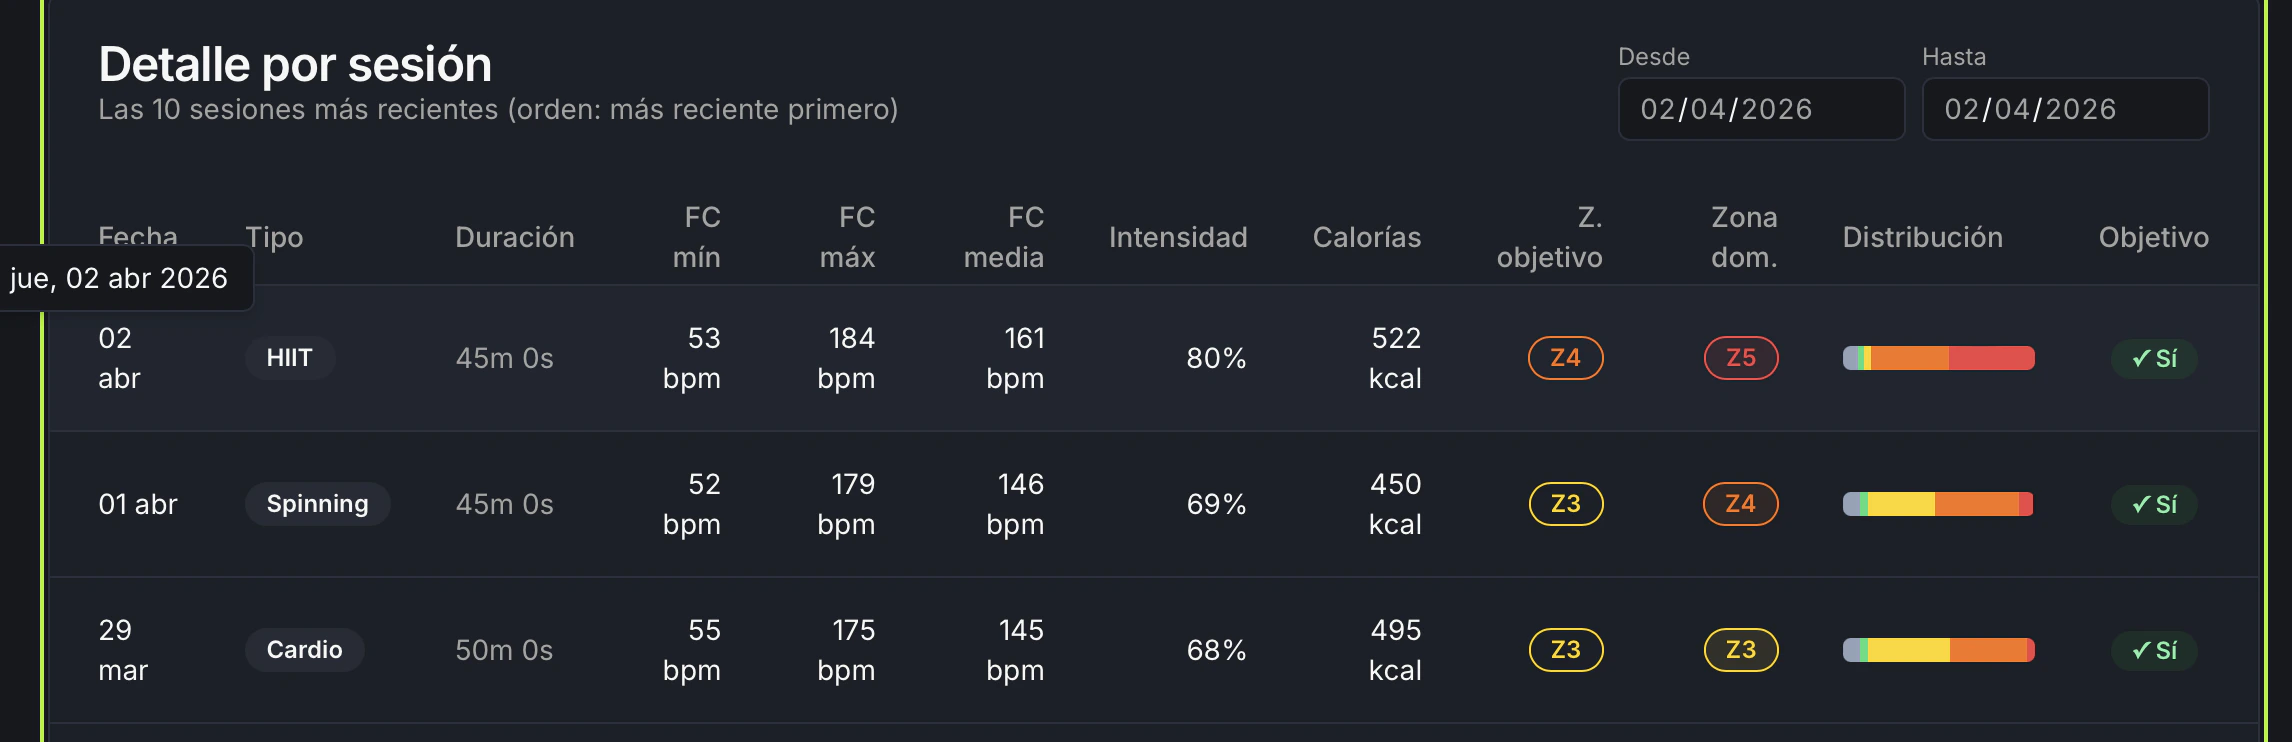
Task: Click the Spinning session distribution bar
Action: tap(1939, 504)
